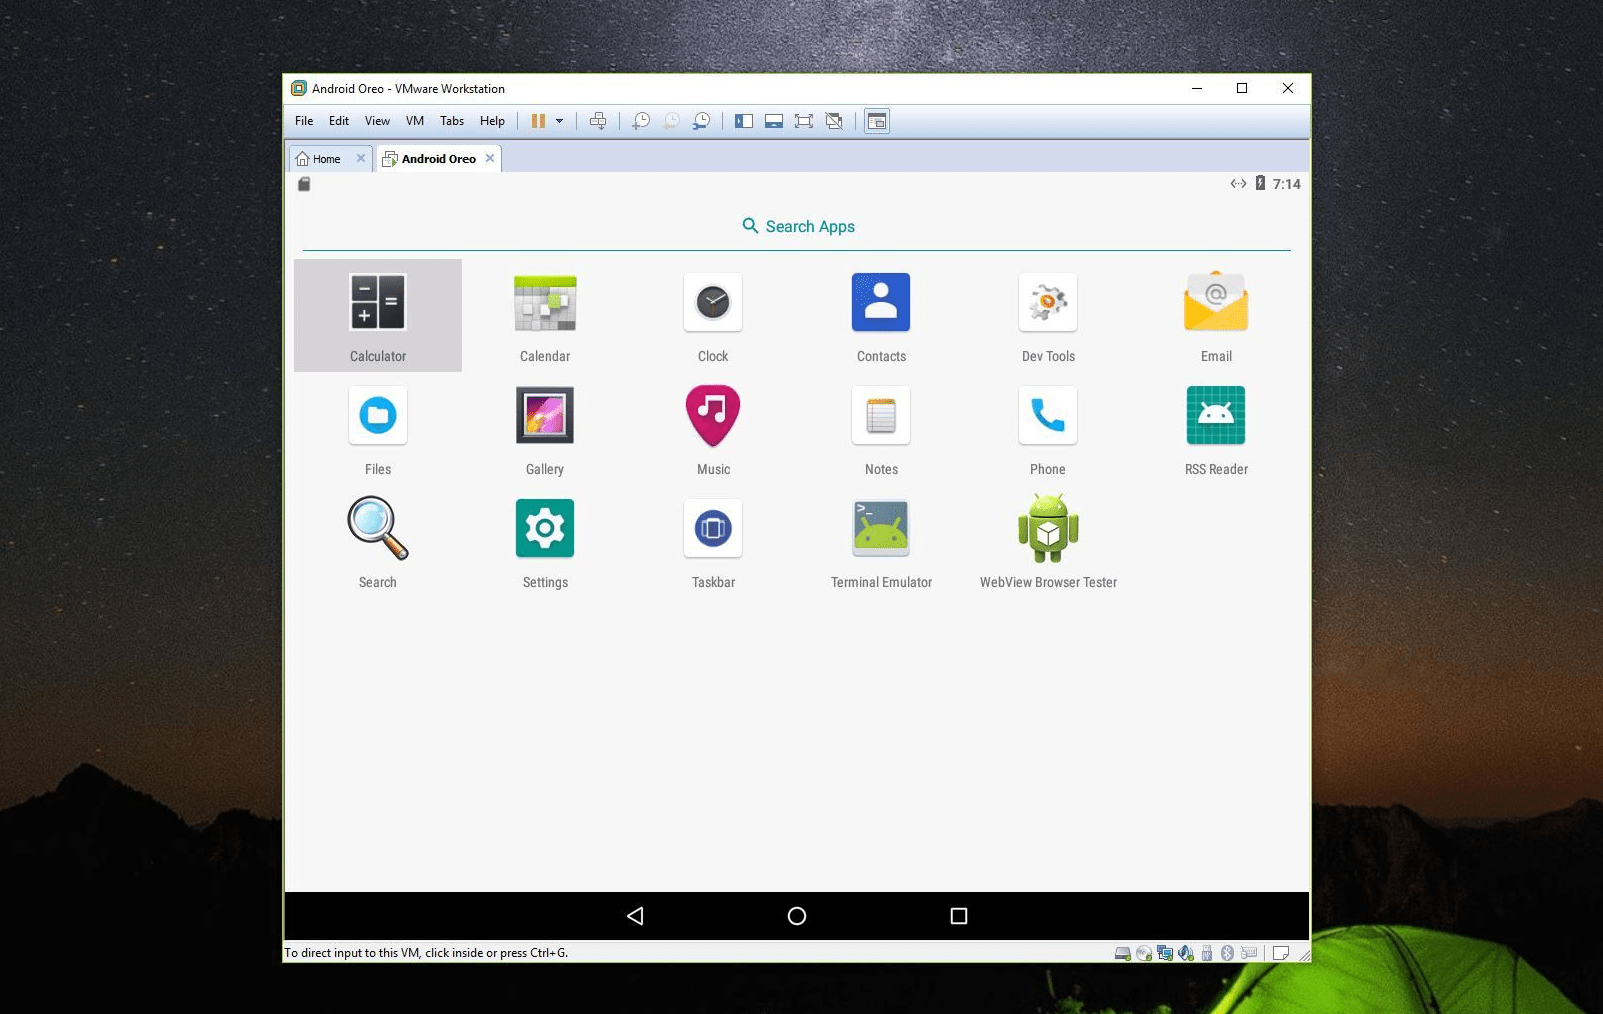Click the Android battery status icon
This screenshot has width=1603, height=1014.
point(1260,183)
